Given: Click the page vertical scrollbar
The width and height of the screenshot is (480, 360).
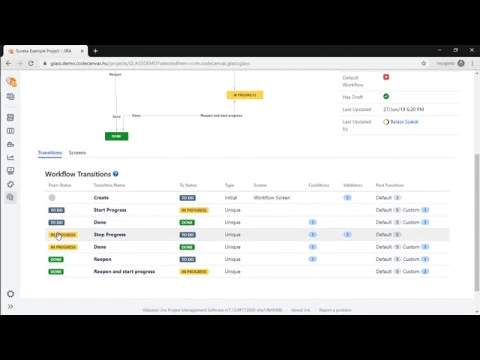Looking at the screenshot, I should click(477, 222).
